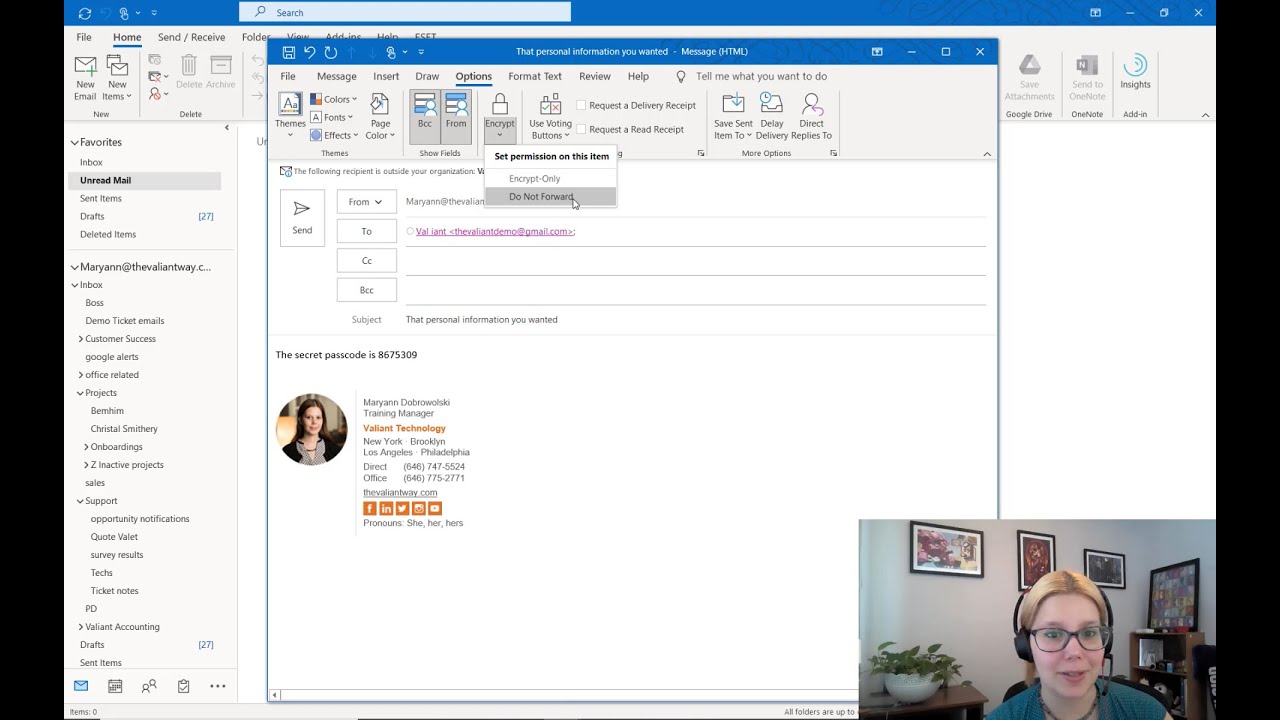Open Themes in the Options ribbon

290,116
